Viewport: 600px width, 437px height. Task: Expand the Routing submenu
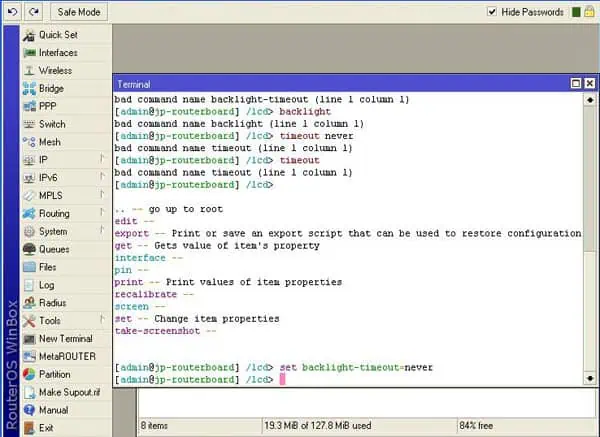[x=102, y=213]
